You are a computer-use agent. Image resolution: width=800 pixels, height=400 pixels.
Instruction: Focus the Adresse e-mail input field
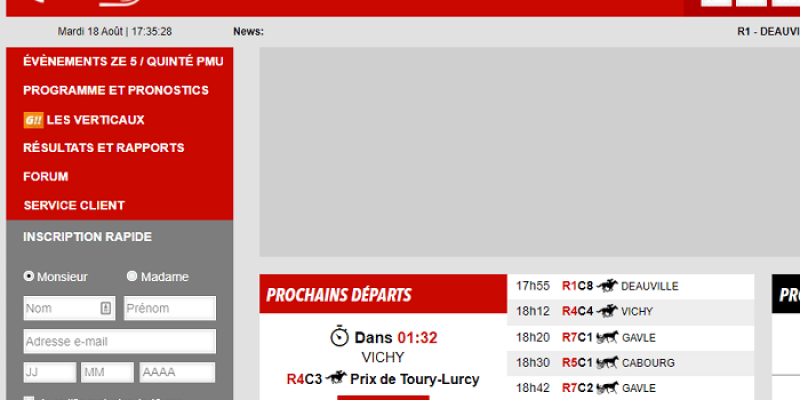pyautogui.click(x=119, y=341)
